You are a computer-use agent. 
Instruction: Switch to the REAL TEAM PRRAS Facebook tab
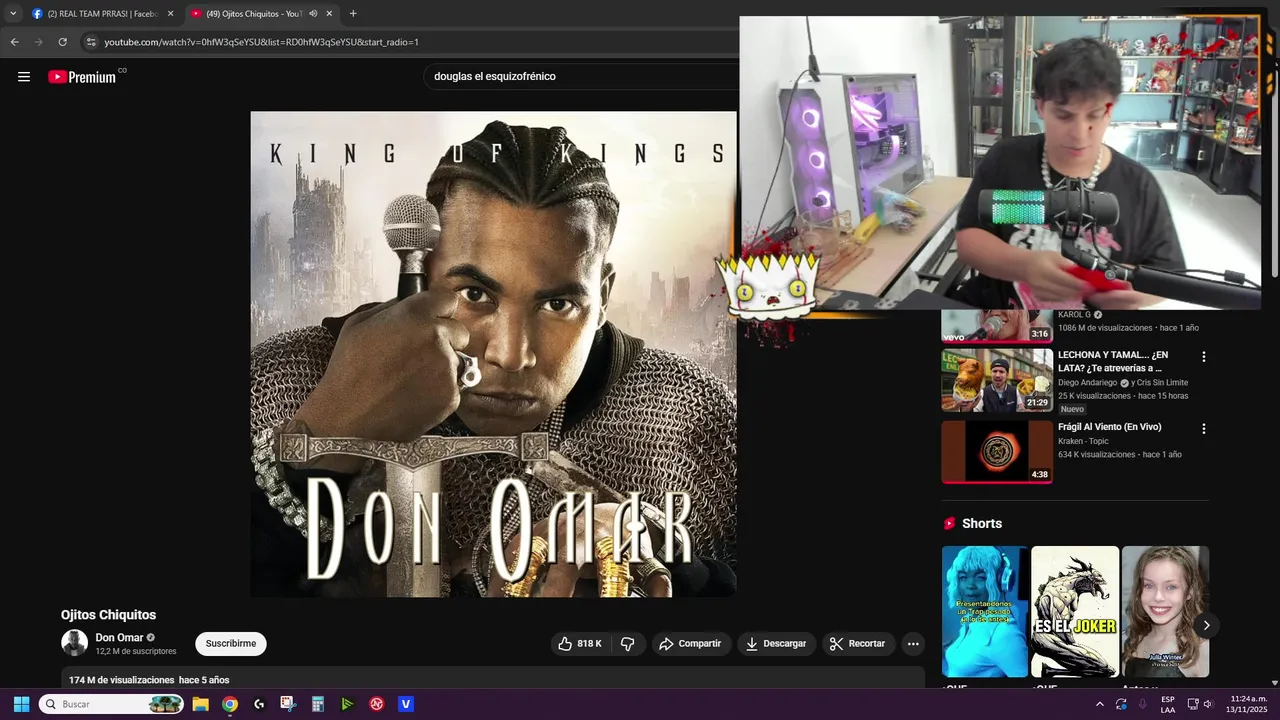point(102,13)
